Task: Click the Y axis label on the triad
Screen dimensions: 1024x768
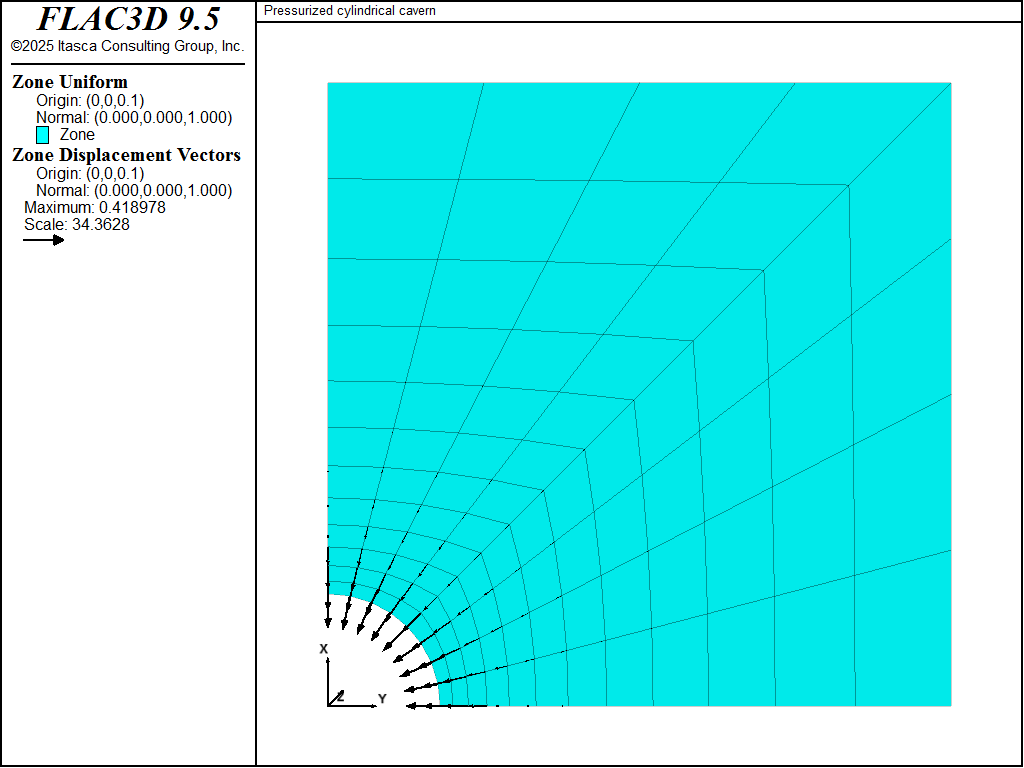Action: [382, 699]
